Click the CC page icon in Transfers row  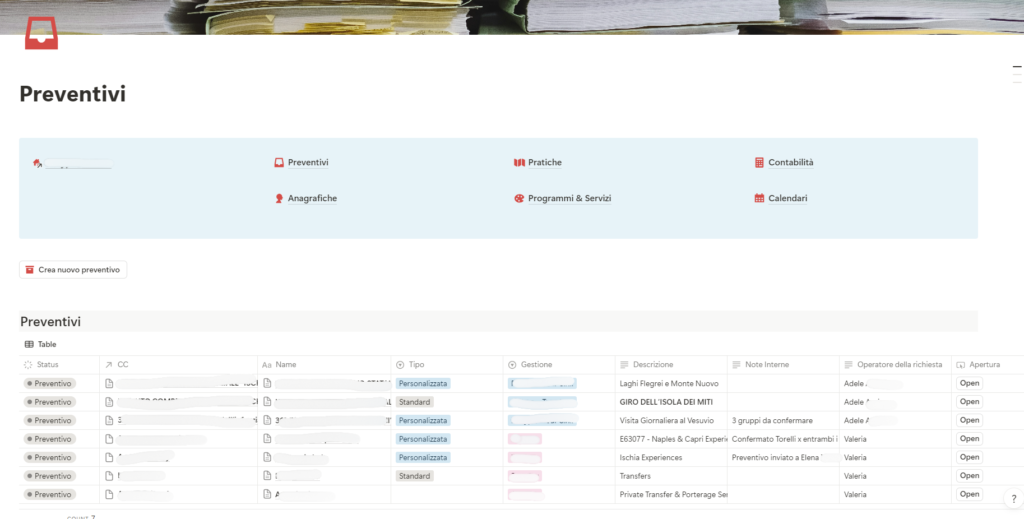109,476
